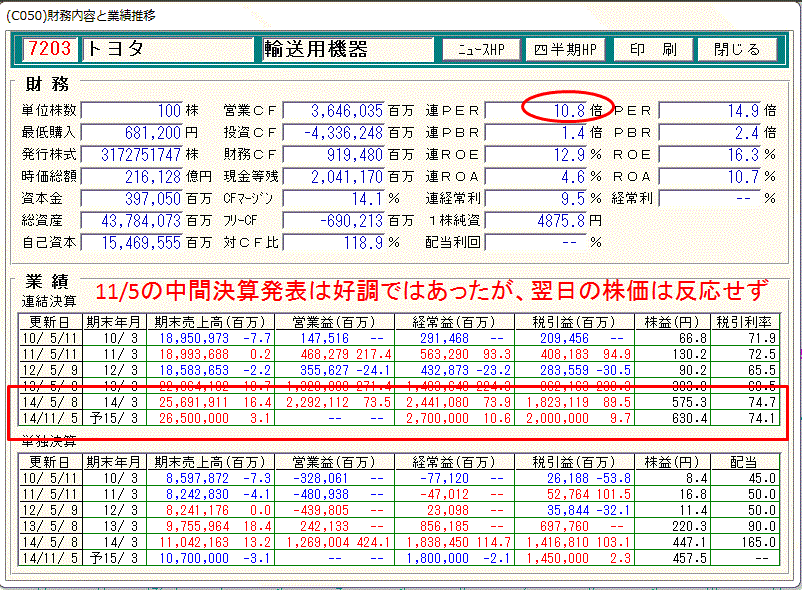Click the 更新日 header in 連結決算 table
The height and width of the screenshot is (590, 802).
tap(50, 322)
